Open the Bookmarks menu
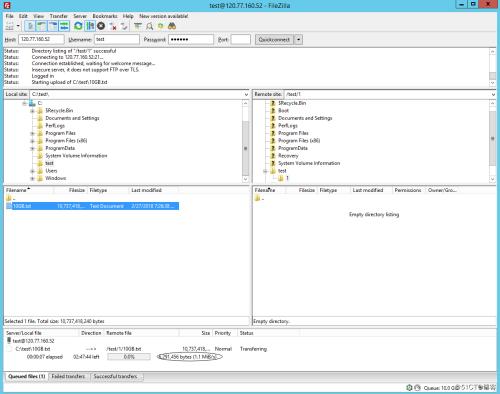The height and width of the screenshot is (394, 500). (x=105, y=16)
